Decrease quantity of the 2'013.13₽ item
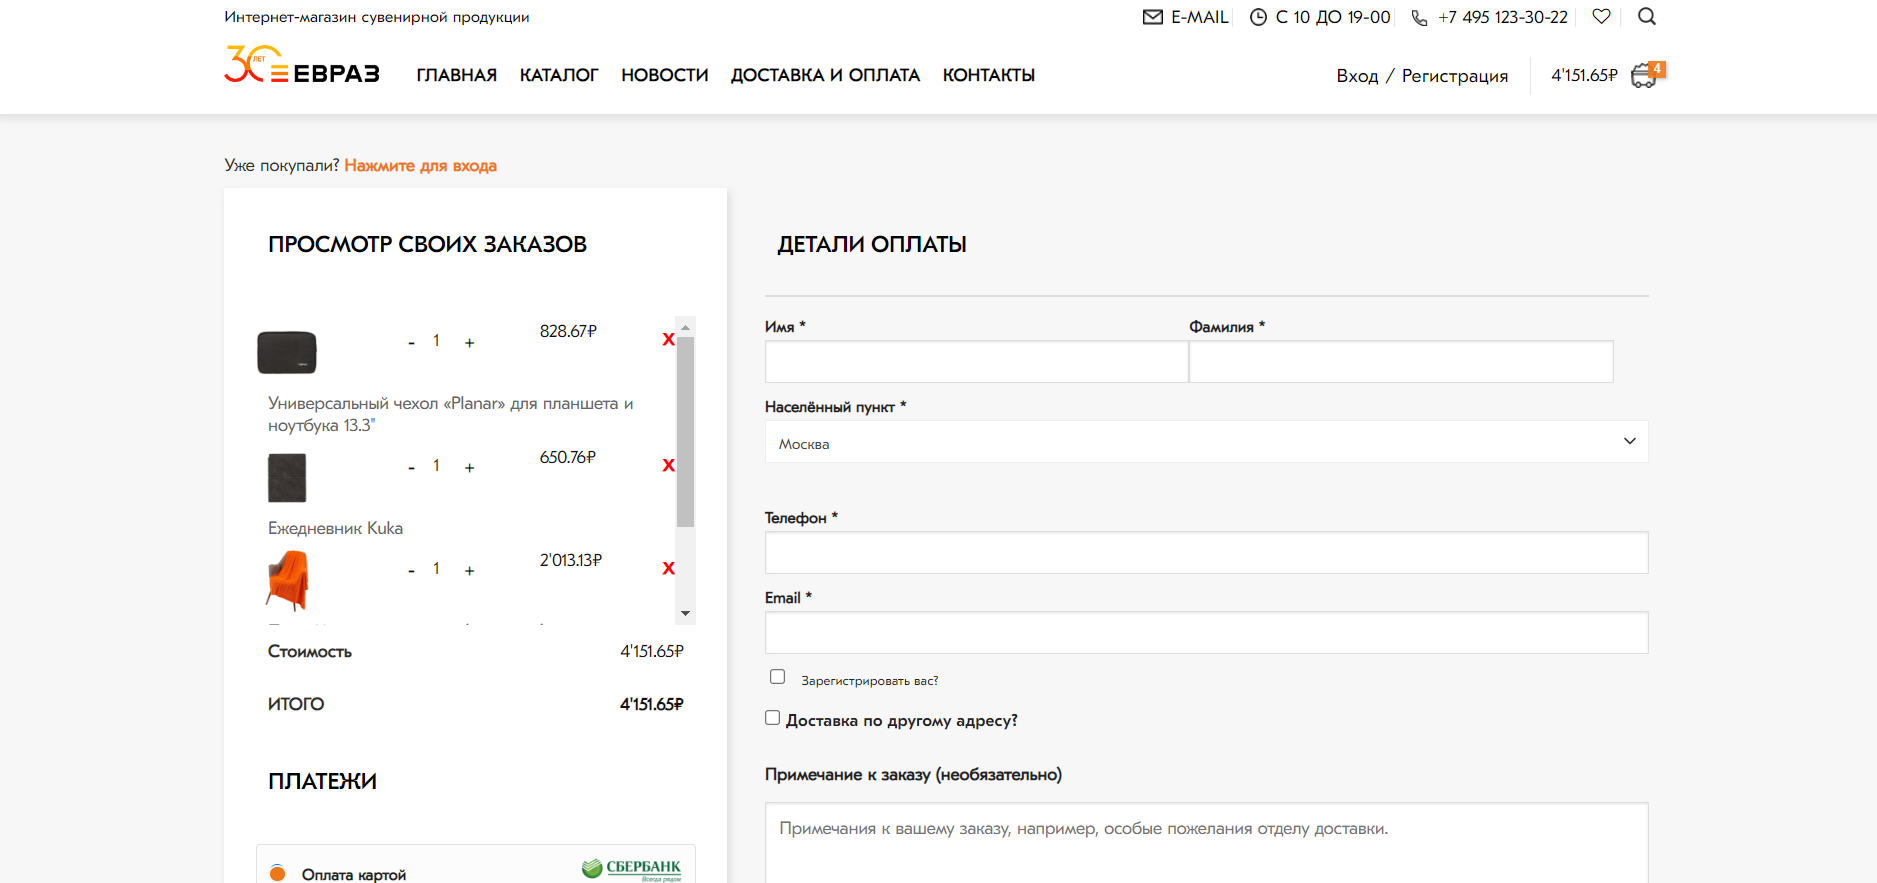 [x=411, y=571]
